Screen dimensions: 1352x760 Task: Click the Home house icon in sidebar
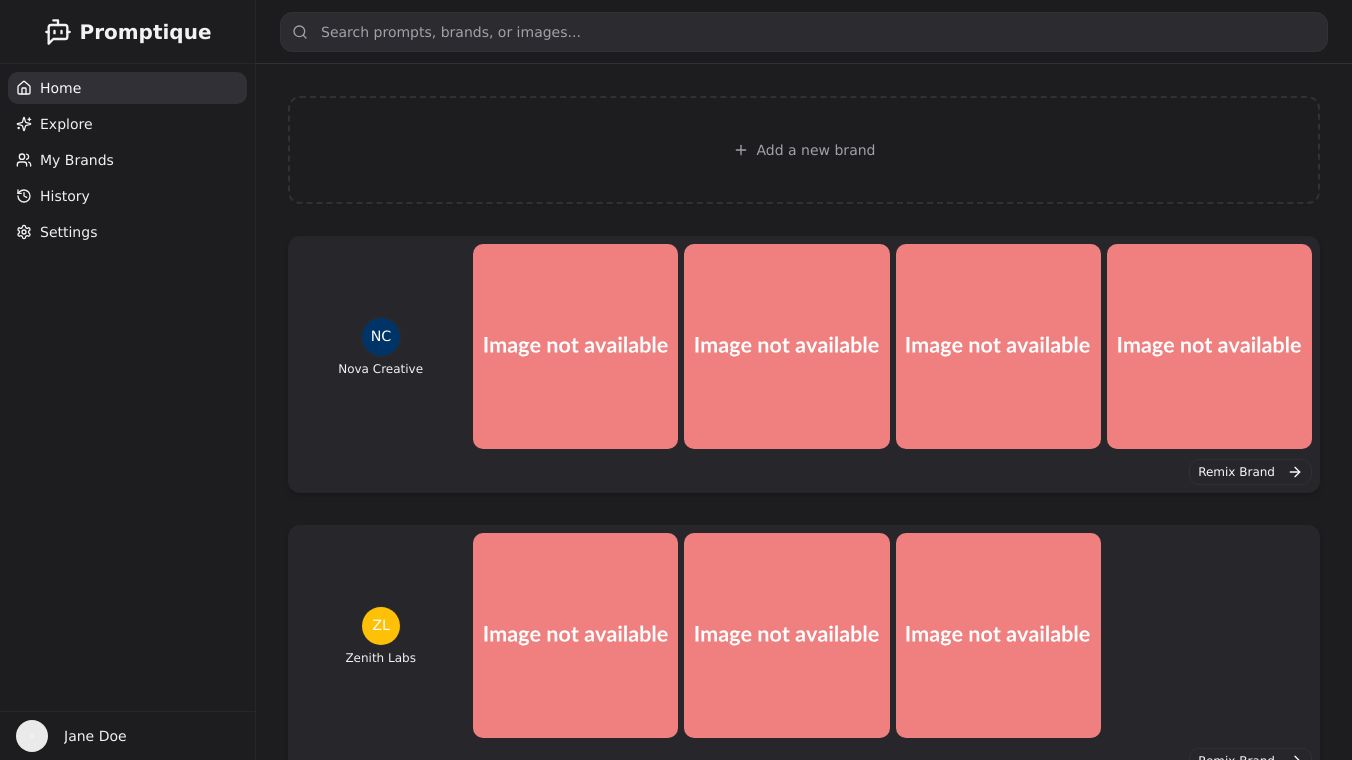(24, 88)
